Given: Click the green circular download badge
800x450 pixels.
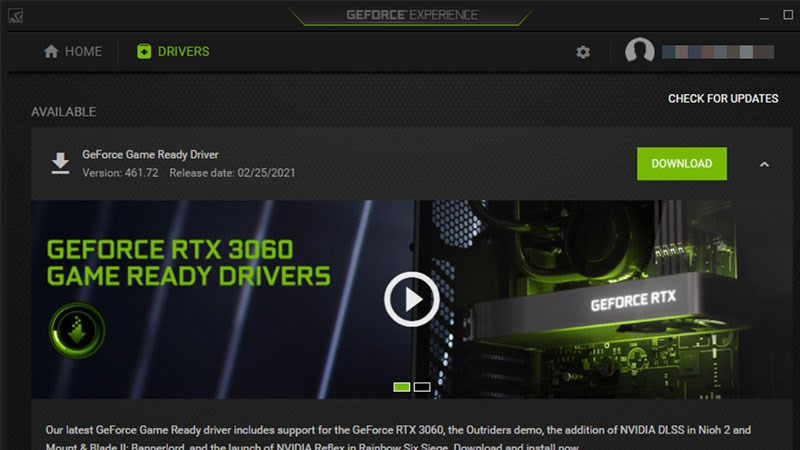Looking at the screenshot, I should point(77,331).
